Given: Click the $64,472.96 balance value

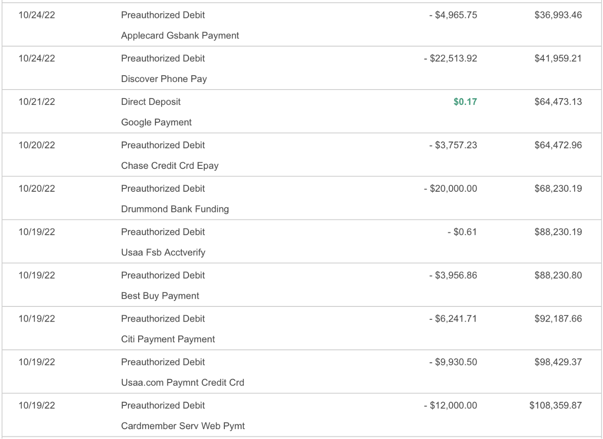Looking at the screenshot, I should 558,145.
